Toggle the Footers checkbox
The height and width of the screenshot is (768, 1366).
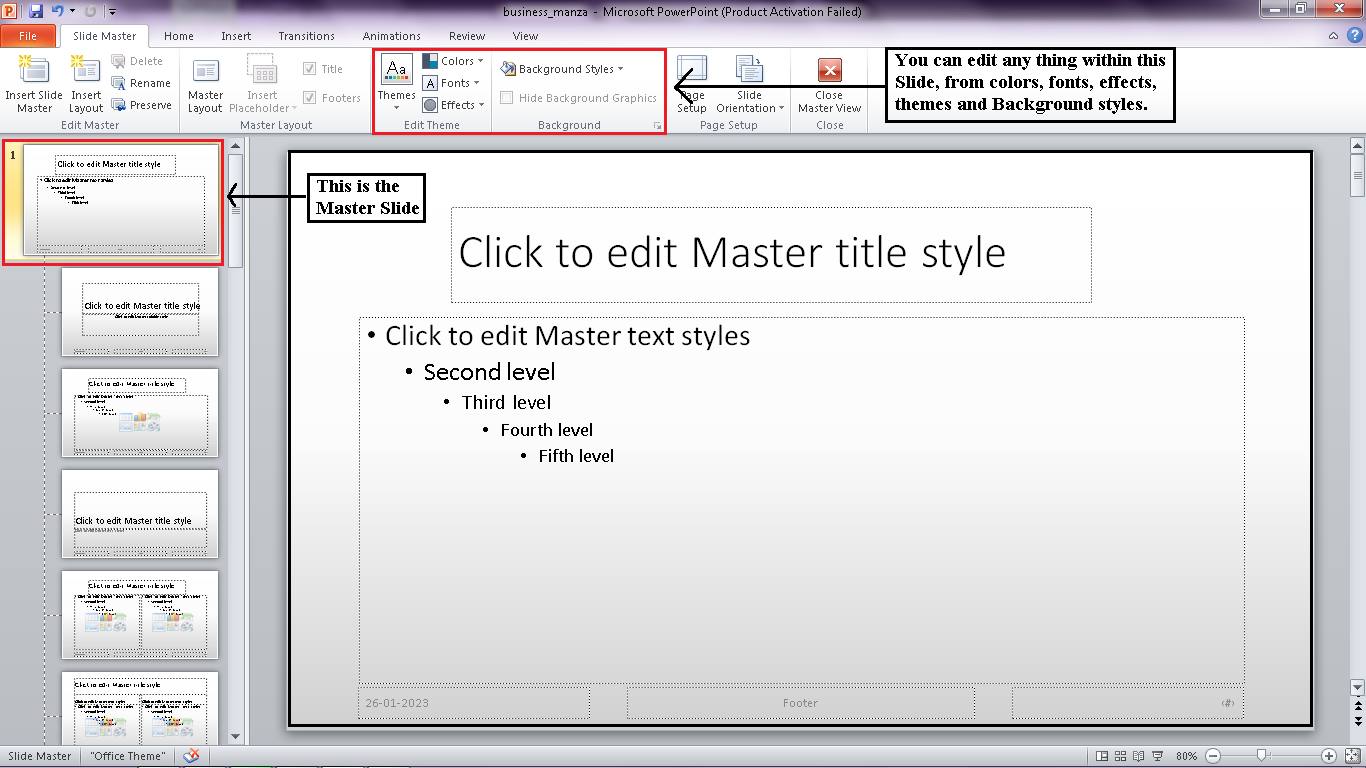tap(312, 97)
